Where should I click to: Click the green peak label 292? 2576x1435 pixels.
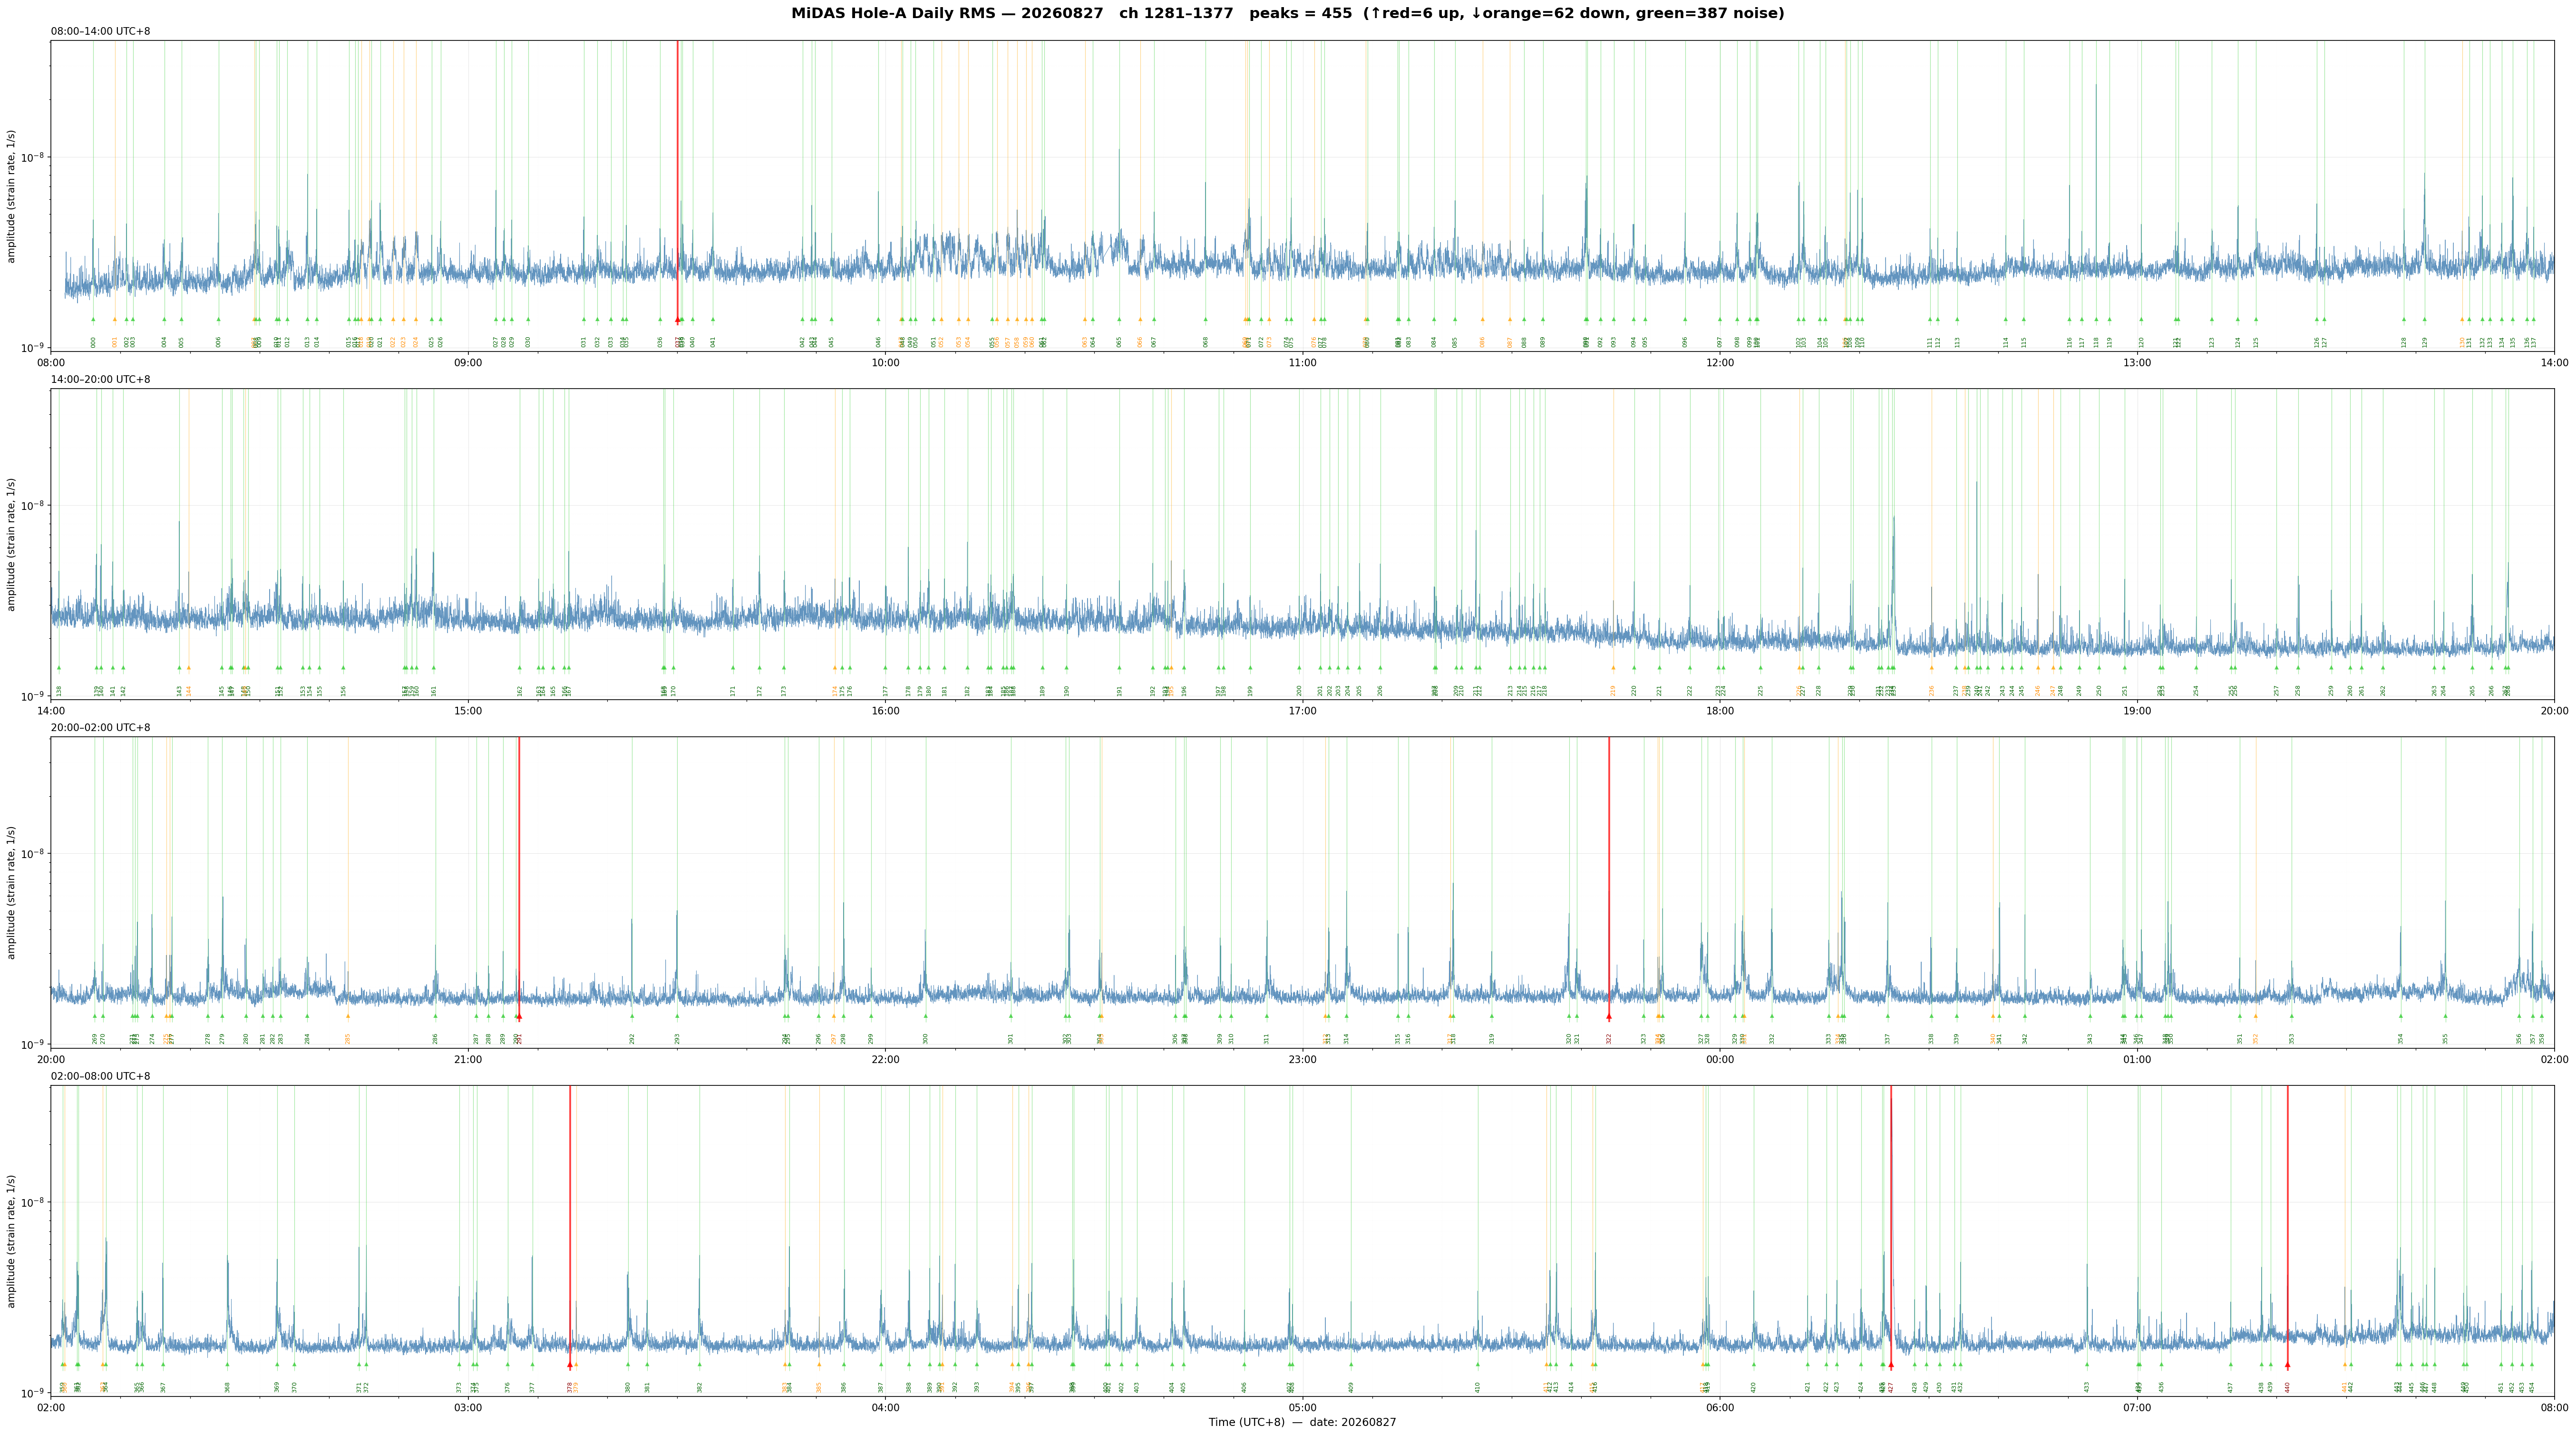click(x=632, y=1039)
